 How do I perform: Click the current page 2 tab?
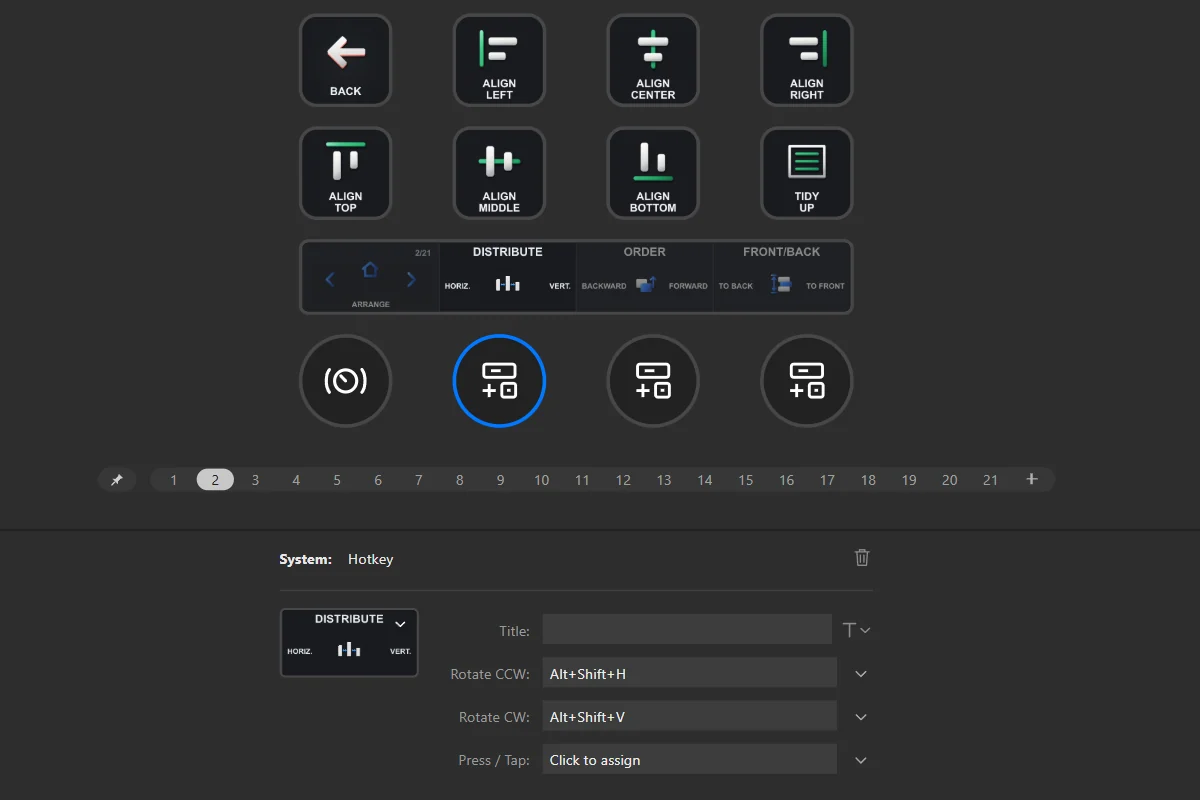(215, 480)
